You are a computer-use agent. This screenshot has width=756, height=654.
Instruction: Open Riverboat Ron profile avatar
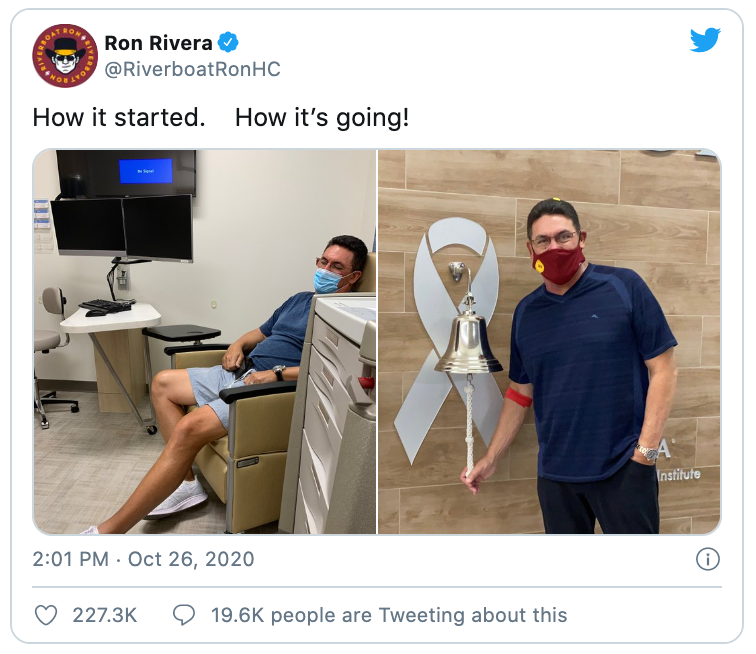tap(65, 55)
